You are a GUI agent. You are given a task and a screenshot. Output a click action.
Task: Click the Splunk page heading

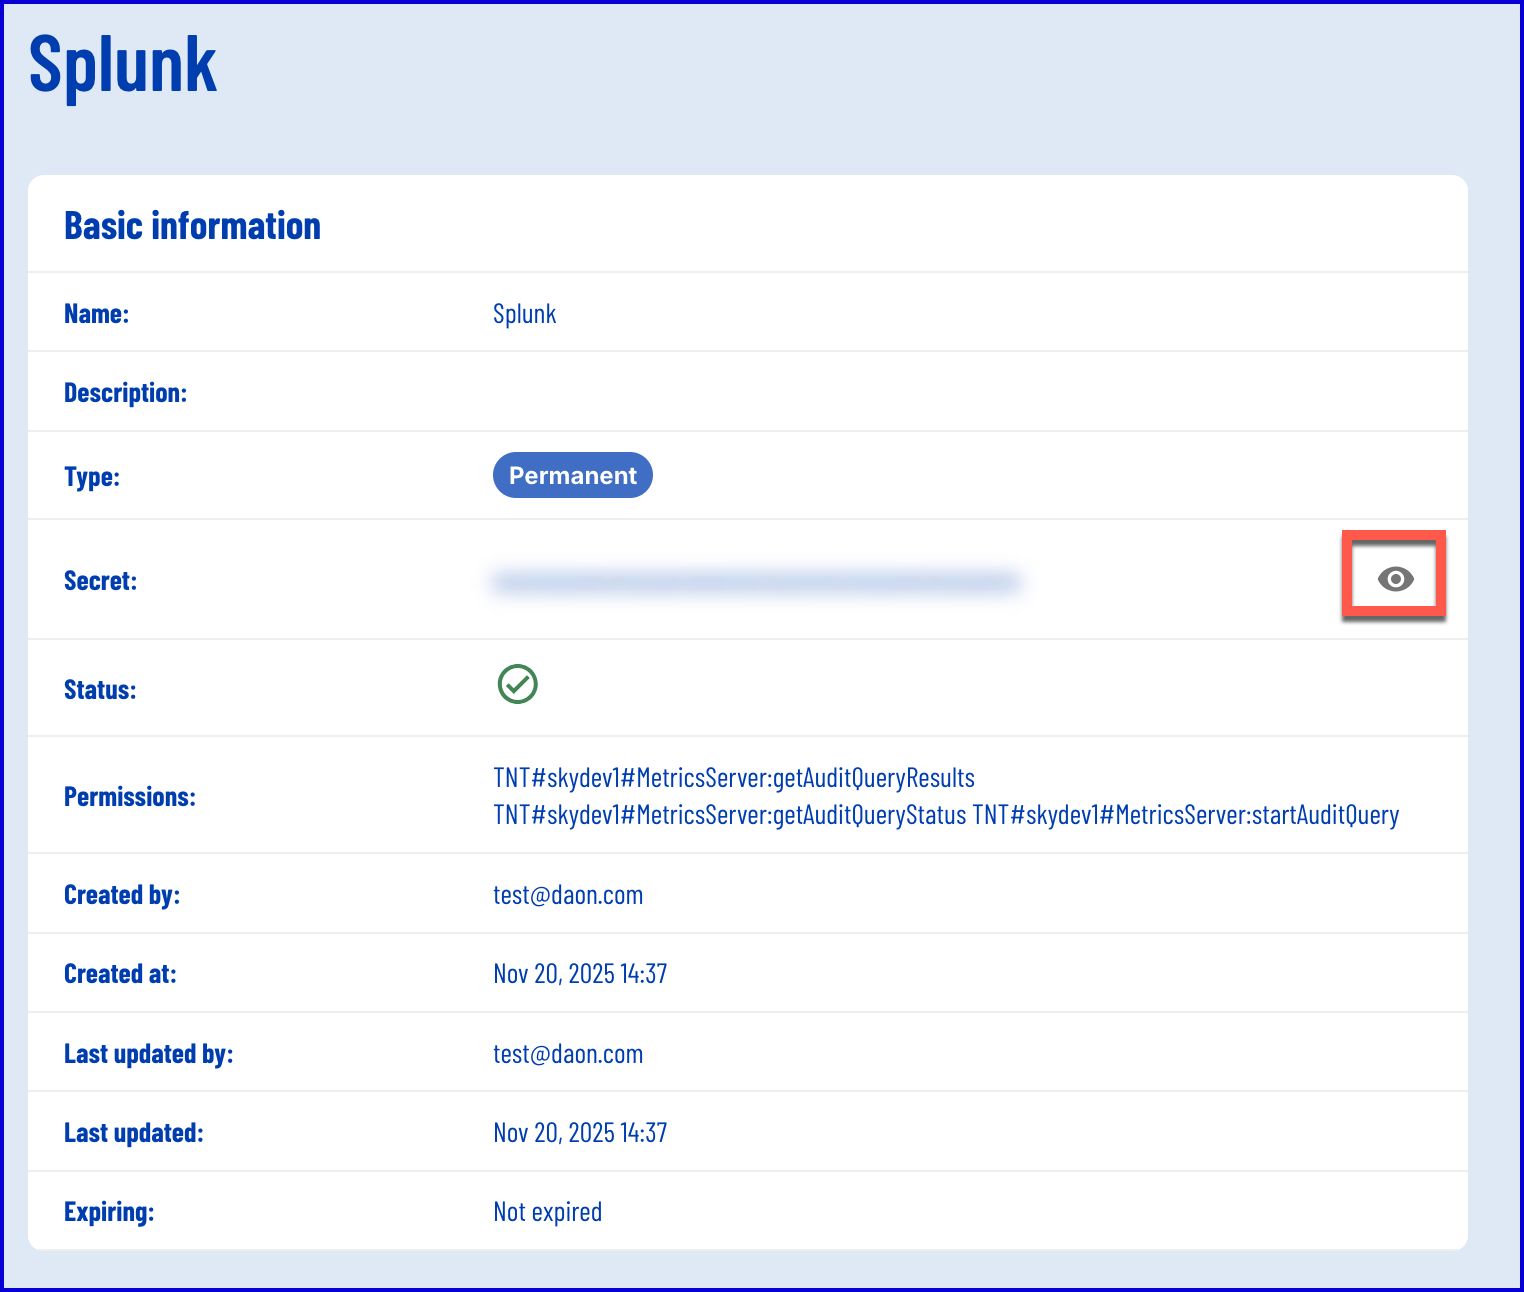[x=123, y=65]
